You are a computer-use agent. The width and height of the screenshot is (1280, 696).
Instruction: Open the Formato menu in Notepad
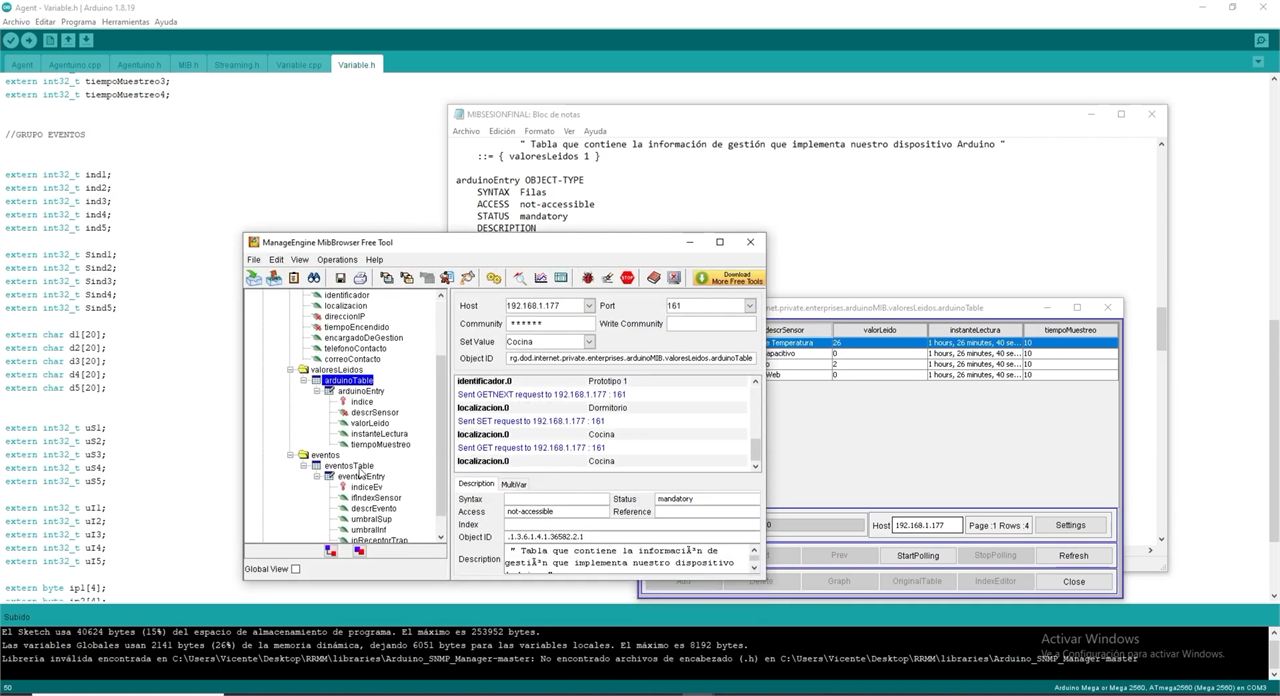pyautogui.click(x=539, y=131)
